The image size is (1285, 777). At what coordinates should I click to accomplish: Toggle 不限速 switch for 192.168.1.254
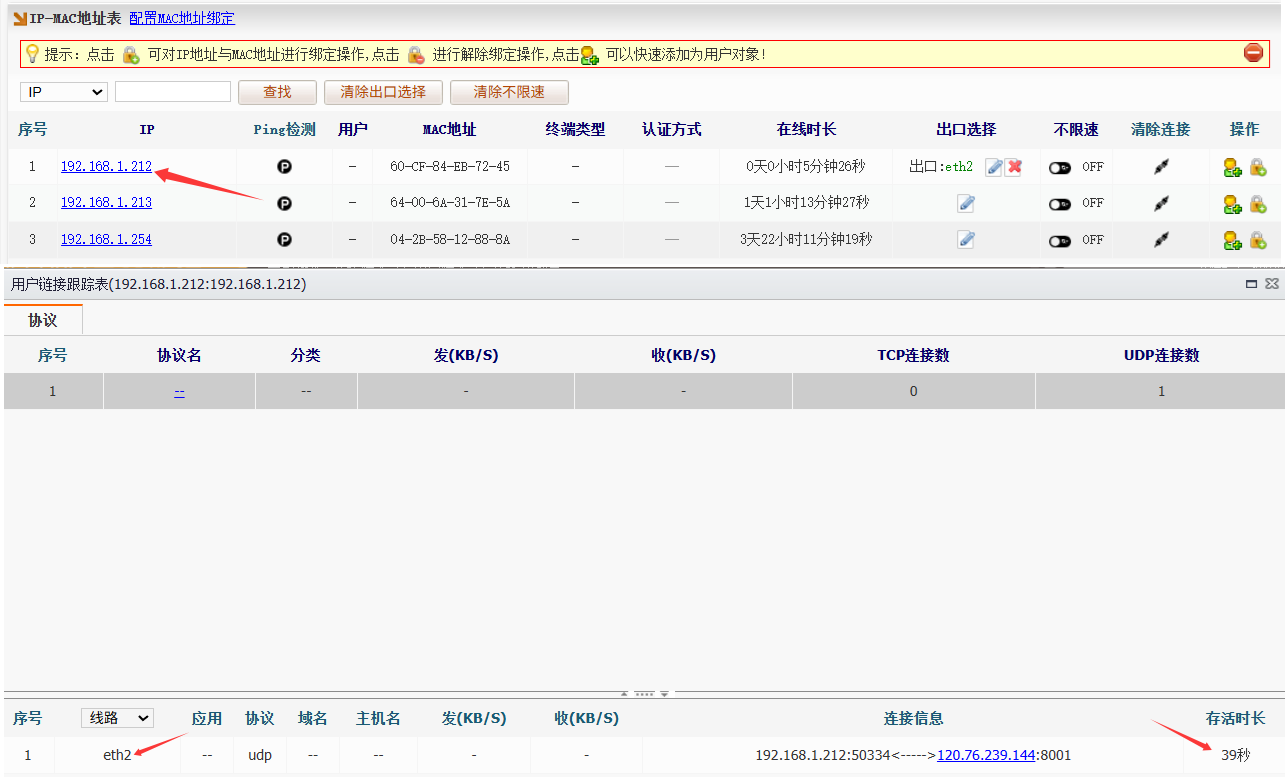tap(1060, 241)
